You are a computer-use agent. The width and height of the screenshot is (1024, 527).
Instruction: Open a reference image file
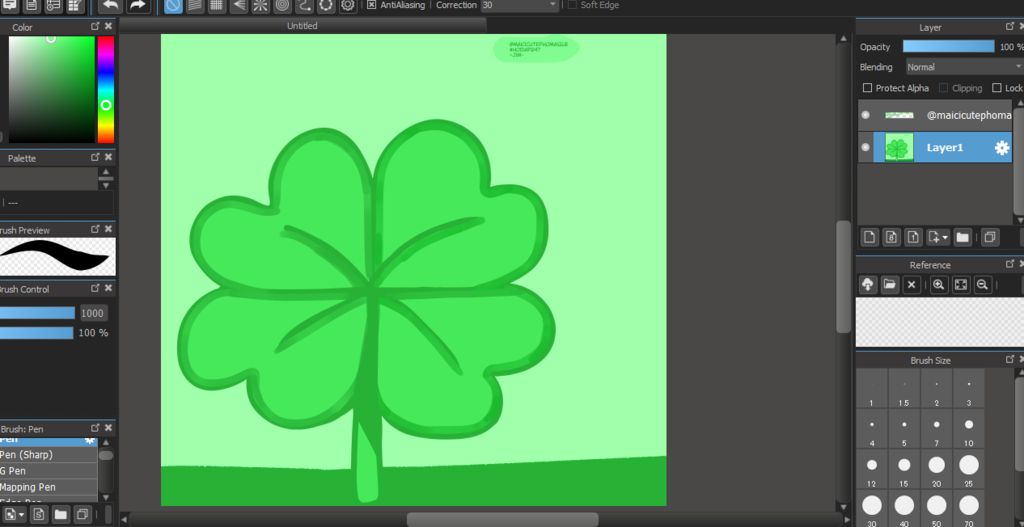click(889, 285)
